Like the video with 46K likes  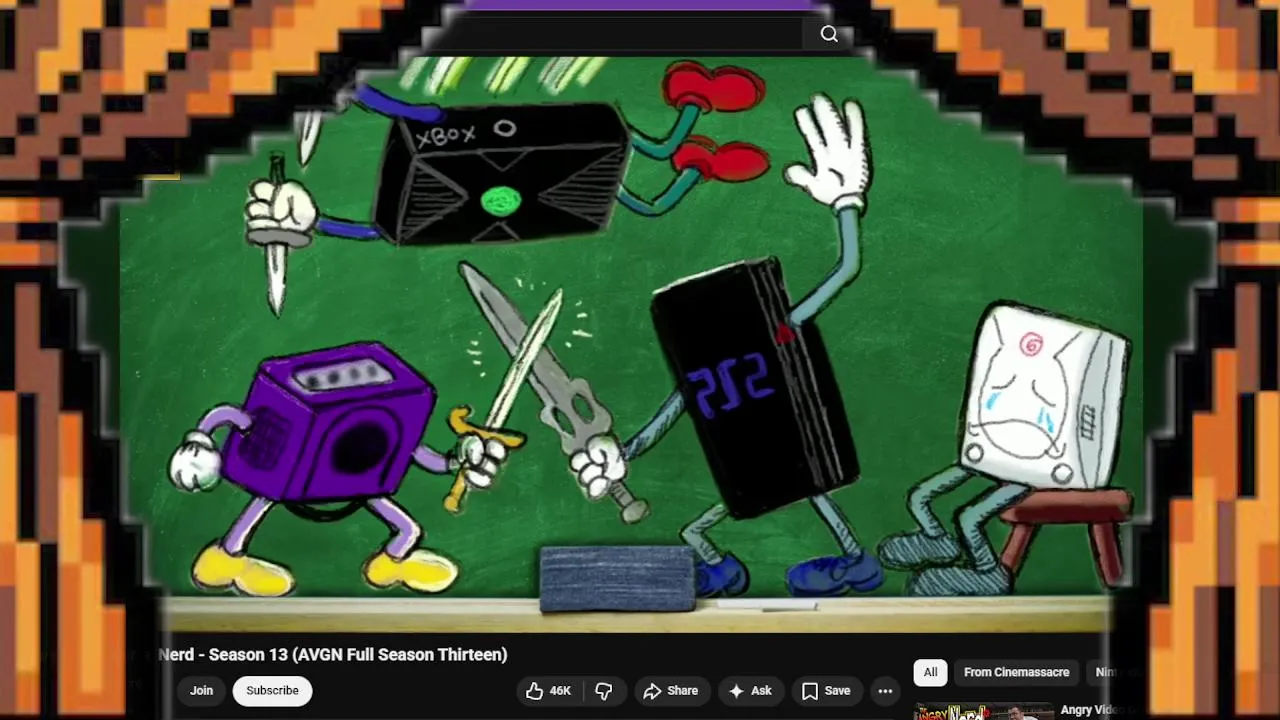pos(548,691)
